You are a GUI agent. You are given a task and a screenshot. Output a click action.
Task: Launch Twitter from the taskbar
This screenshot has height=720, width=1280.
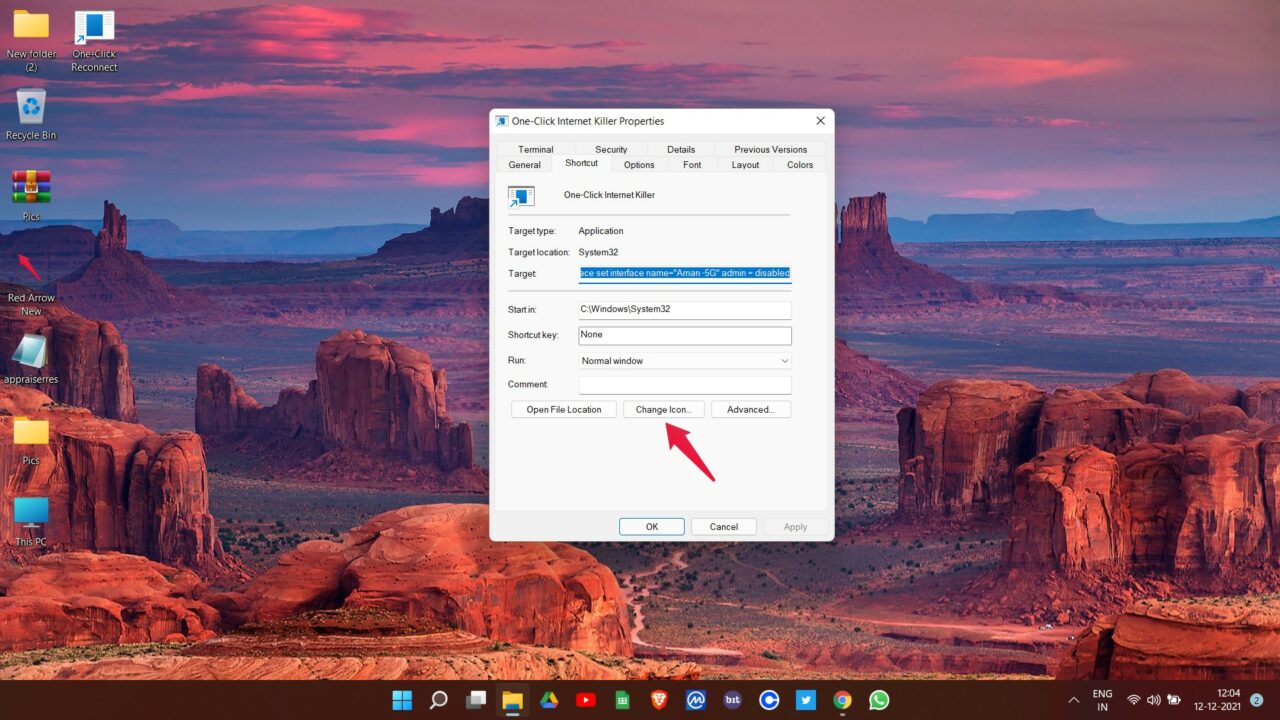[x=806, y=700]
